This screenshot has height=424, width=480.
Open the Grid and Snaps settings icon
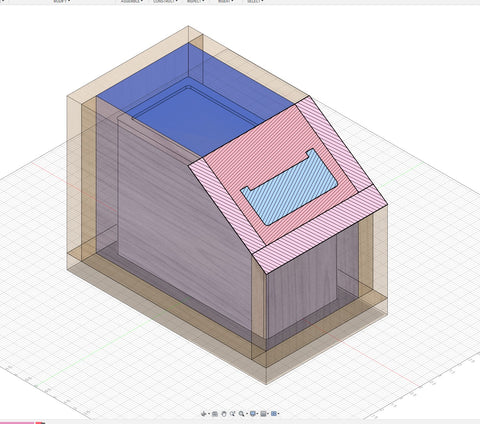pos(263,413)
